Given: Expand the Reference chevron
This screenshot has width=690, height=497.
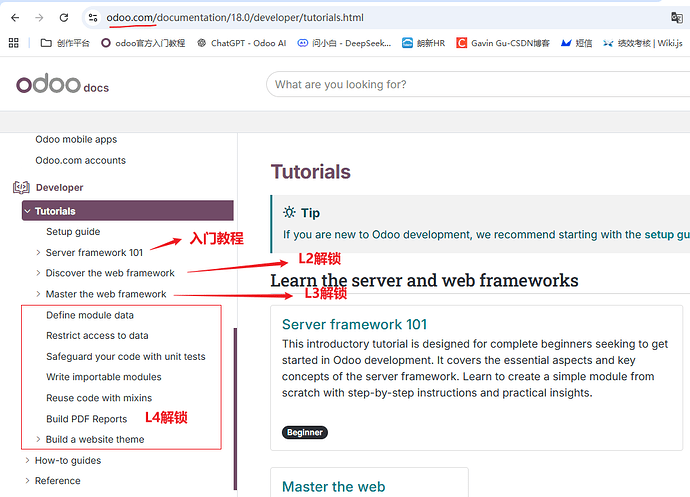Looking at the screenshot, I should tap(27, 481).
